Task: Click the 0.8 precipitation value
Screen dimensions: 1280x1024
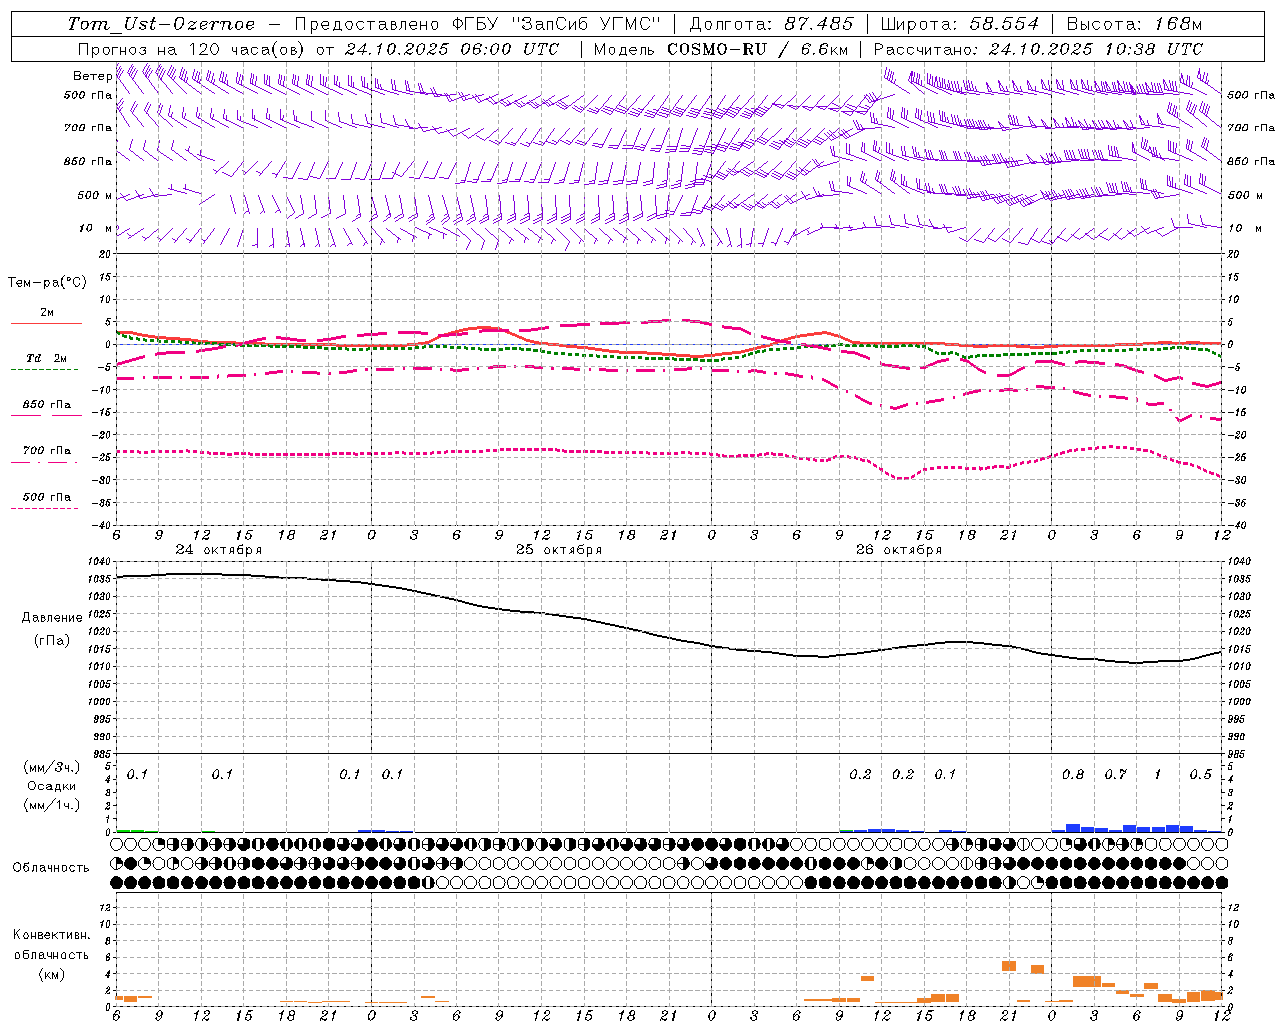Action: tap(1073, 775)
